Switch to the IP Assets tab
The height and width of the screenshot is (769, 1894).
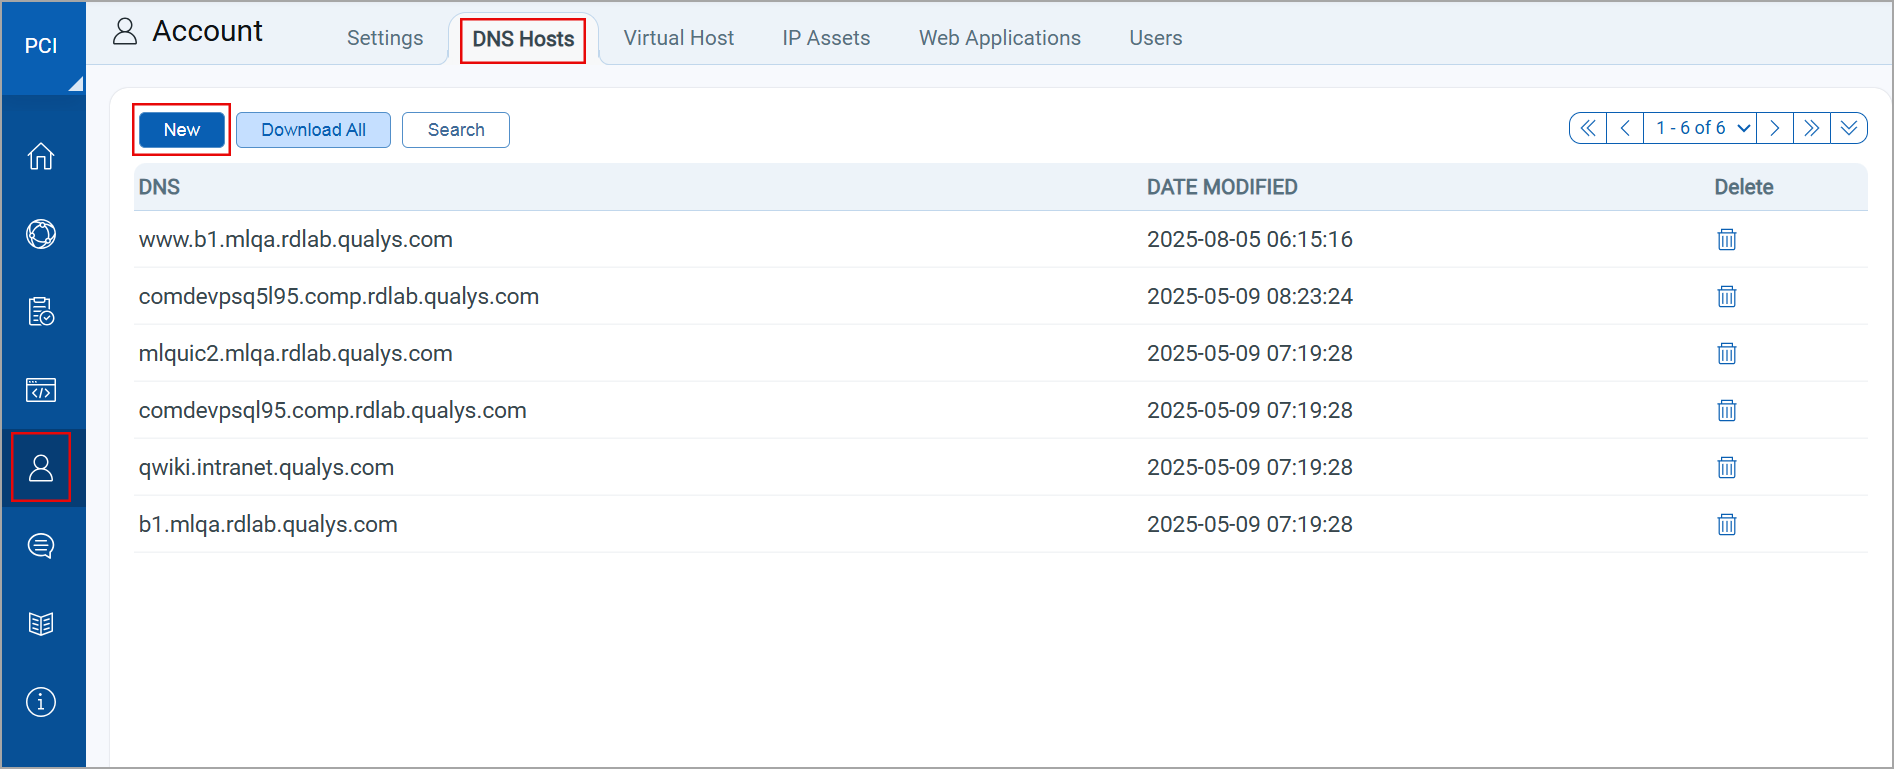[x=826, y=38]
